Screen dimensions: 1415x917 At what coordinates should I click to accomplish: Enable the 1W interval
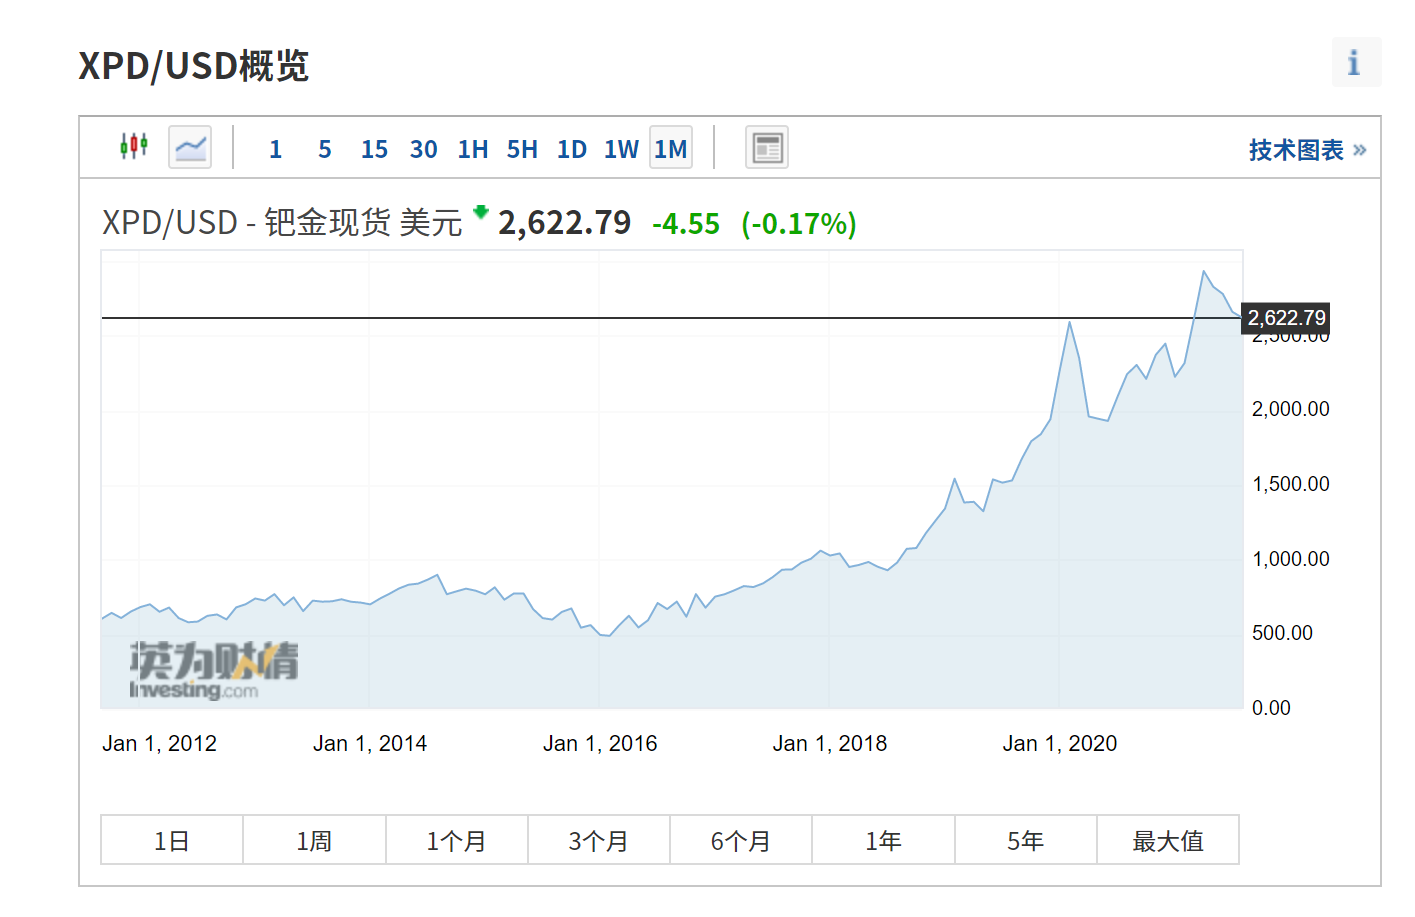click(x=621, y=148)
